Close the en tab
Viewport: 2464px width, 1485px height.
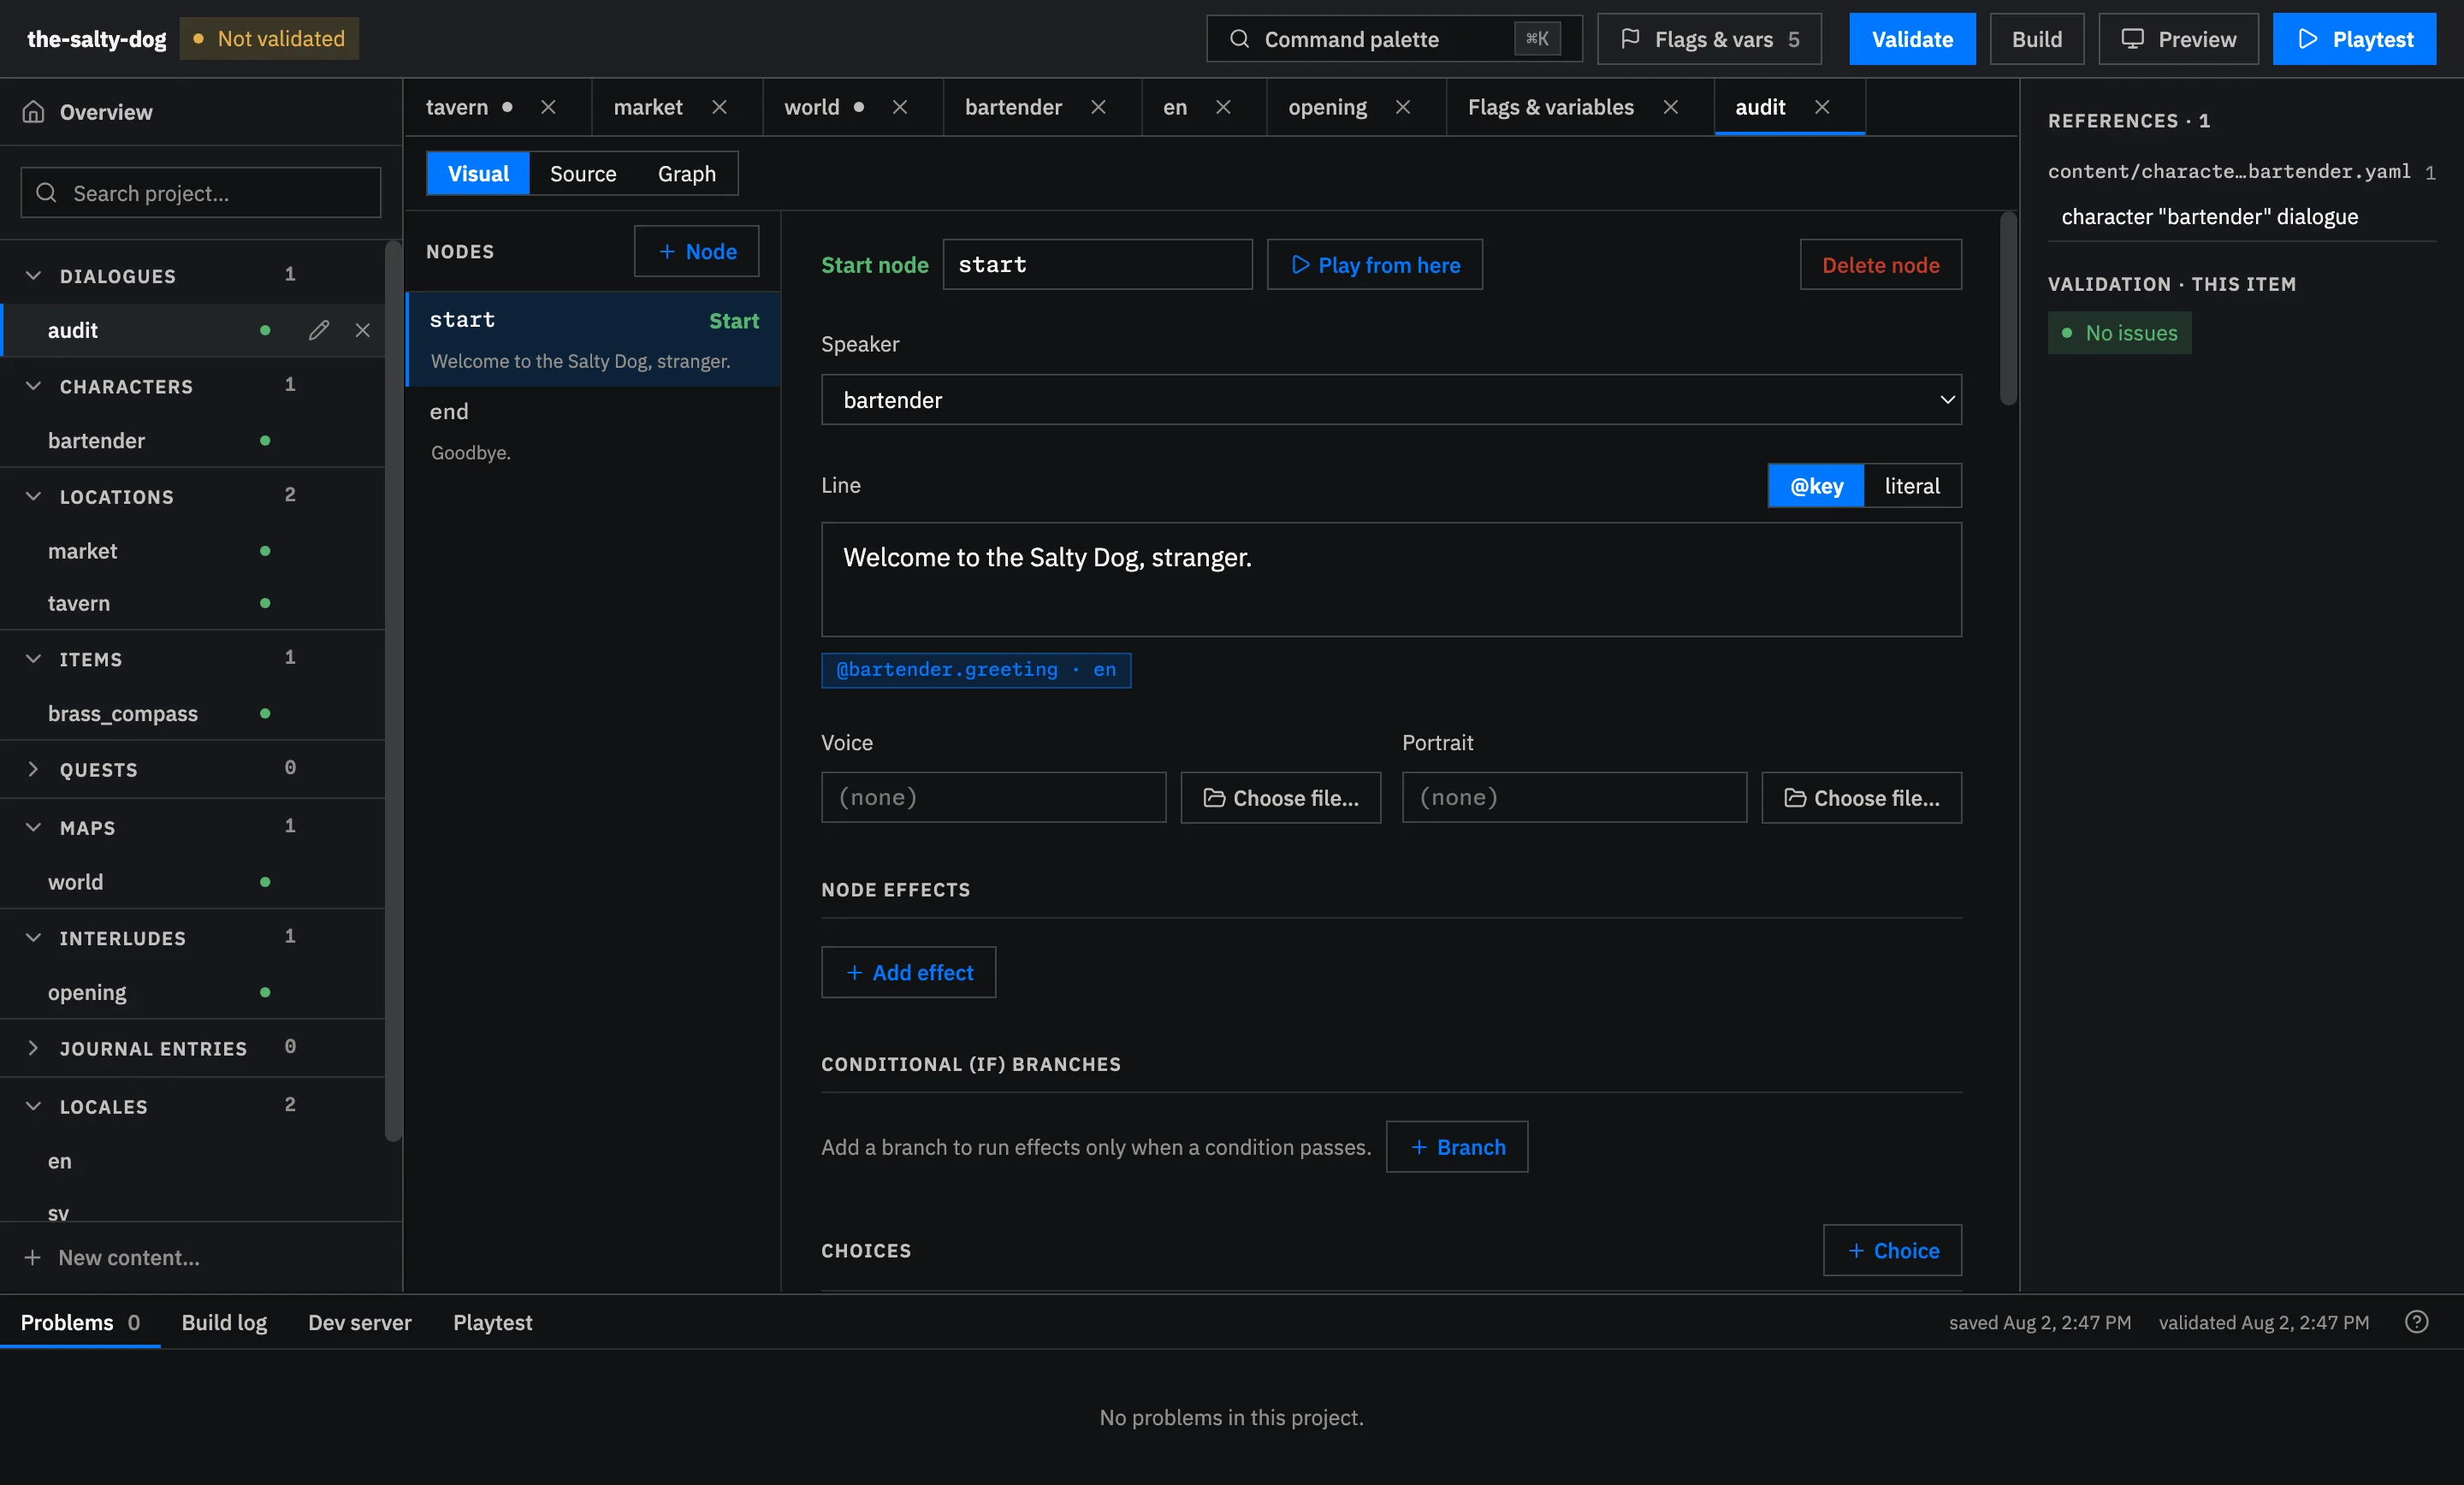coord(1223,107)
